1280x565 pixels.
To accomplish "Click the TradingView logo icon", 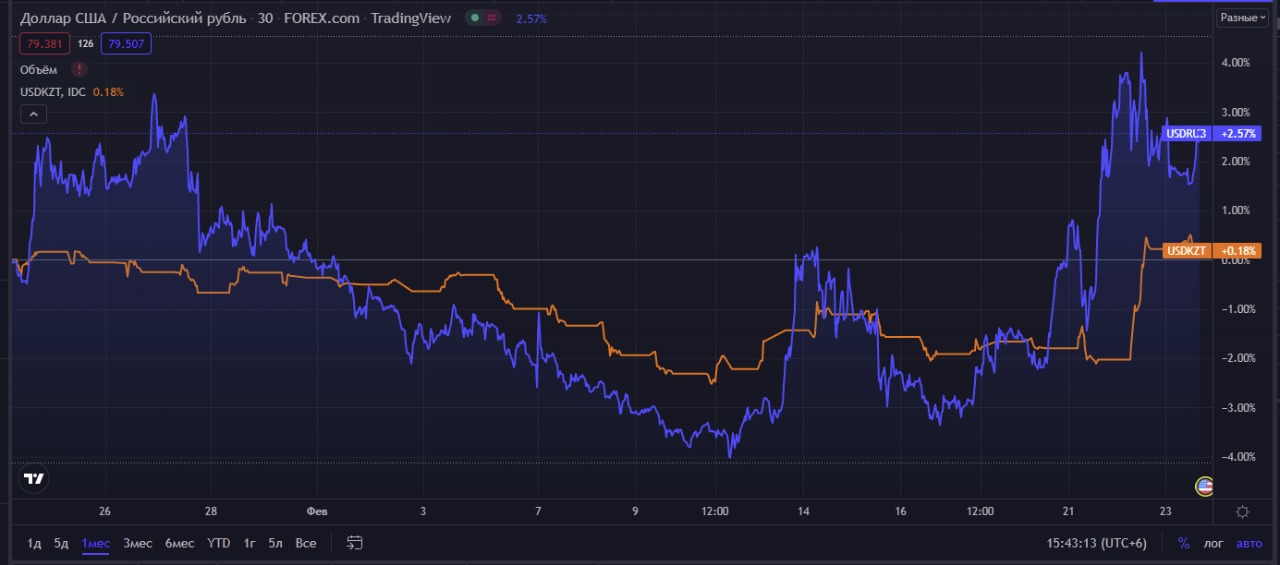I will [x=34, y=479].
